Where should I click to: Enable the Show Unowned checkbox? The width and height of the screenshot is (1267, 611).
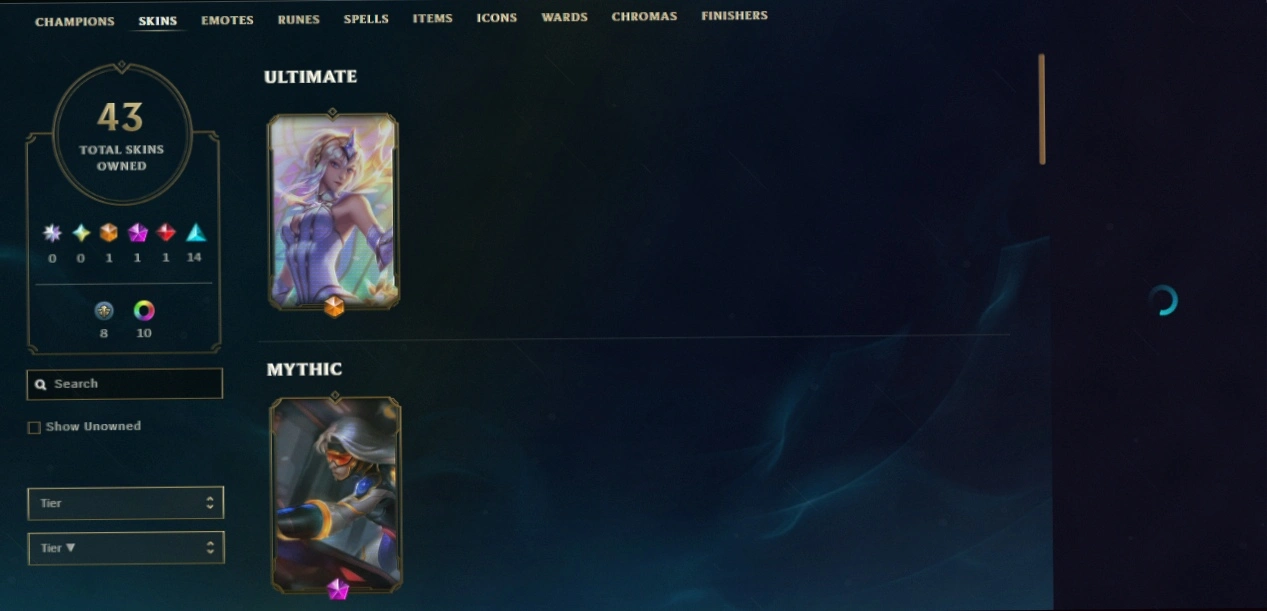(x=34, y=427)
